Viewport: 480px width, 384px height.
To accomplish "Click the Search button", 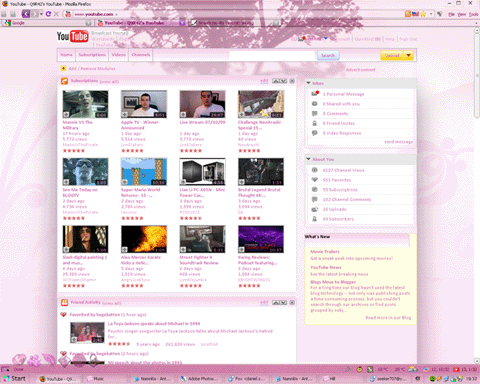I will 328,55.
